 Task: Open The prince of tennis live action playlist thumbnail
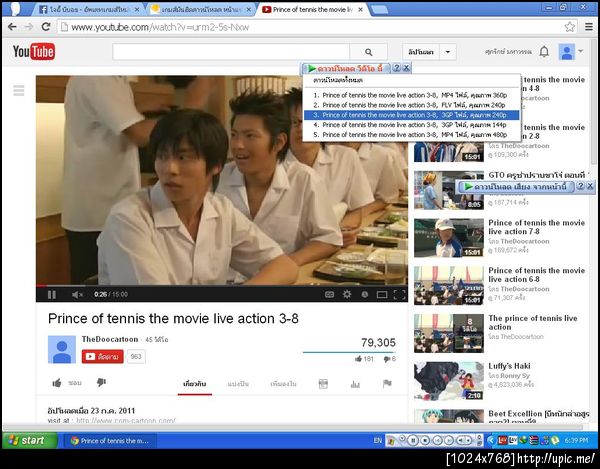pos(449,333)
